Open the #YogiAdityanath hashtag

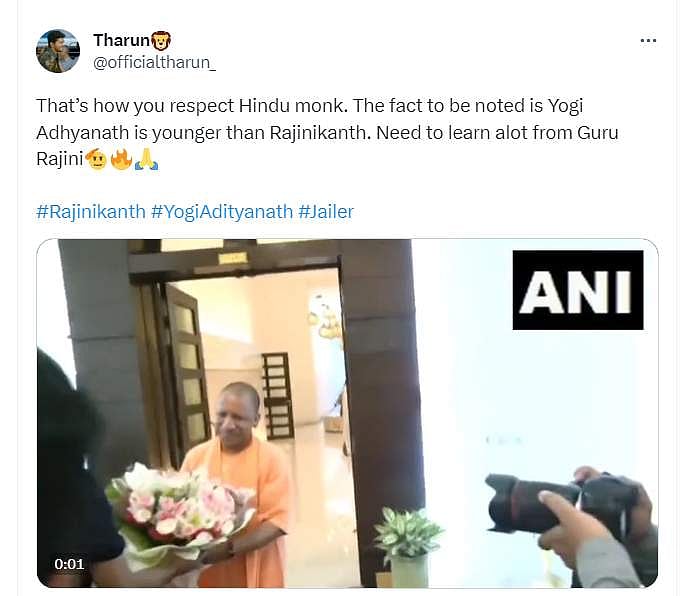pyautogui.click(x=222, y=212)
